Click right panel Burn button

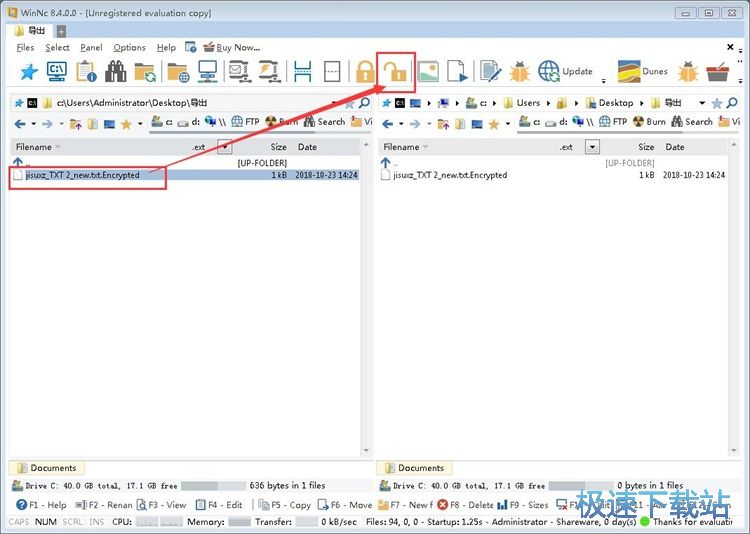[649, 122]
